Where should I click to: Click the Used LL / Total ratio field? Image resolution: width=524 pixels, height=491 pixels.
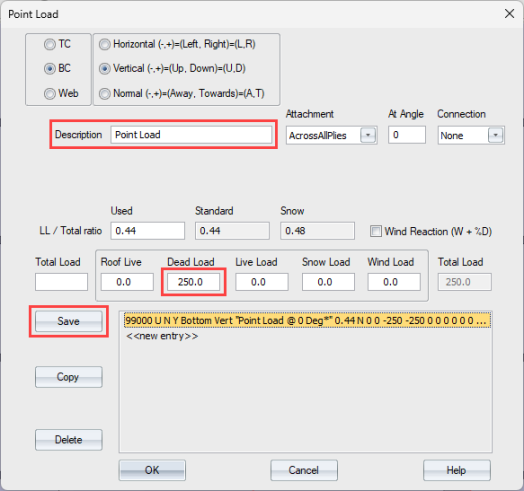(147, 231)
